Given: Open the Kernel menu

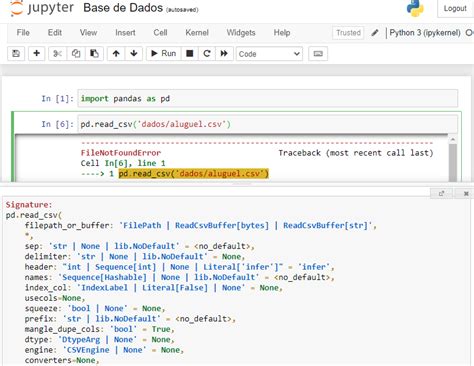Looking at the screenshot, I should [x=197, y=33].
